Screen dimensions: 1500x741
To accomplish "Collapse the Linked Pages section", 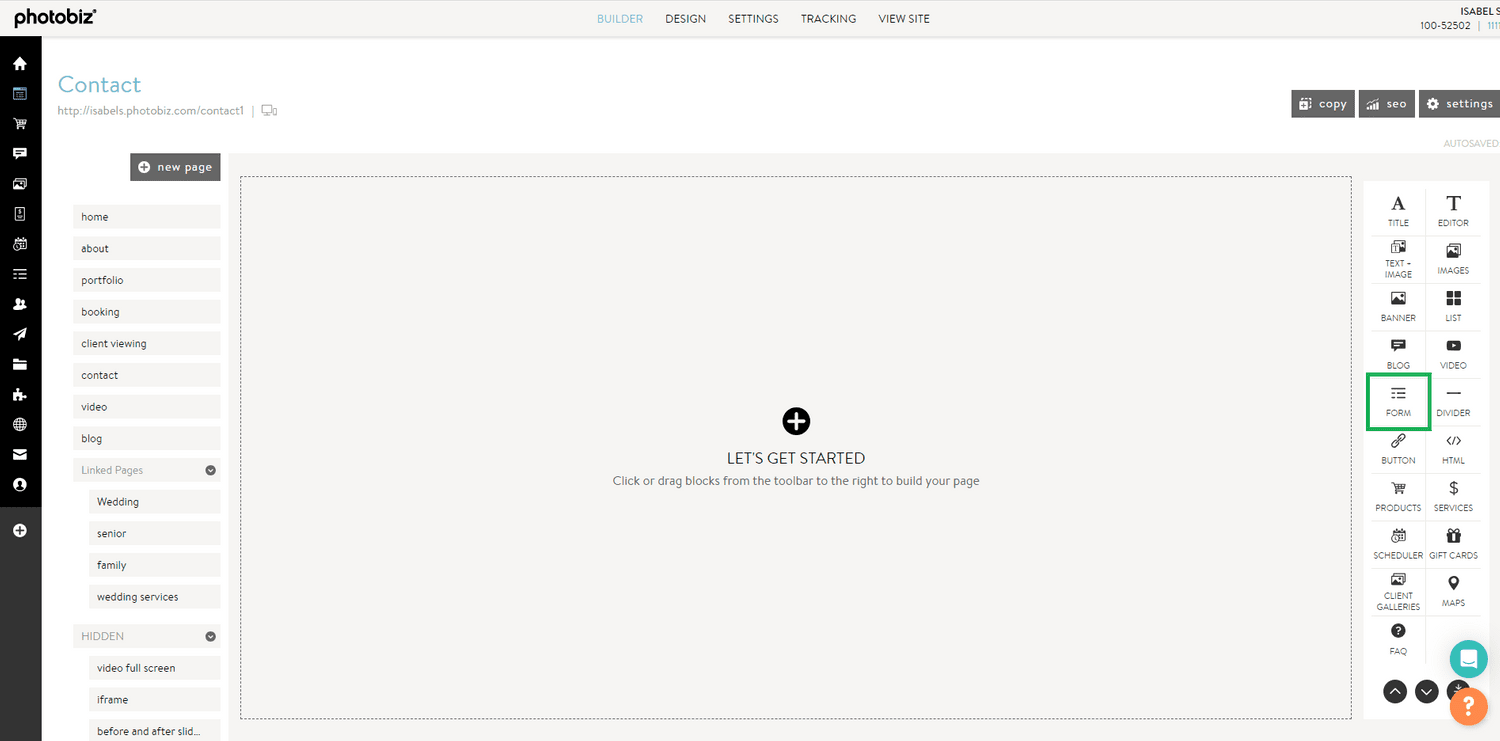I will coord(210,470).
